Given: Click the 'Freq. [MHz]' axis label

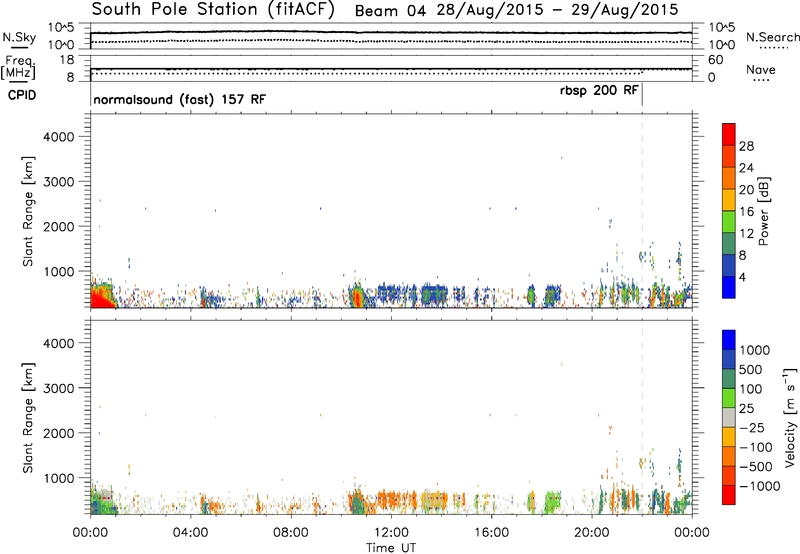Looking at the screenshot, I should [x=18, y=67].
